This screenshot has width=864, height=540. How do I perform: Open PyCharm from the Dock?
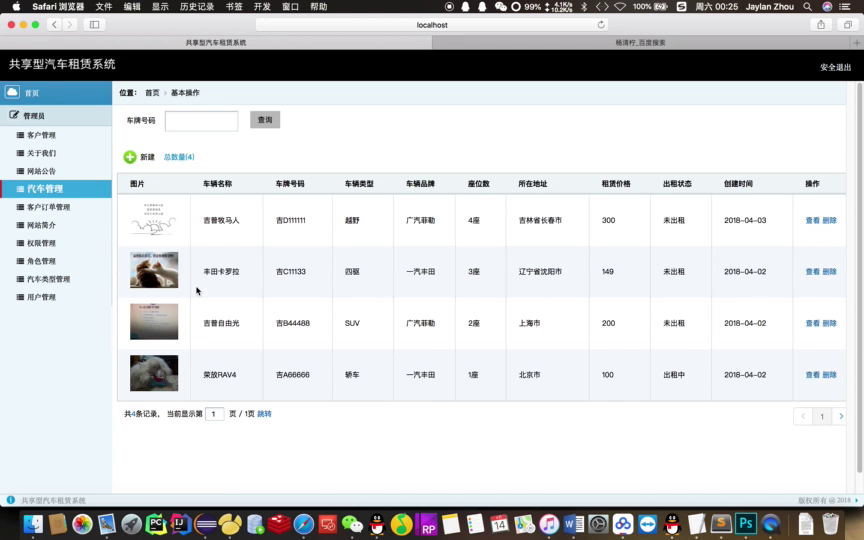coord(156,524)
